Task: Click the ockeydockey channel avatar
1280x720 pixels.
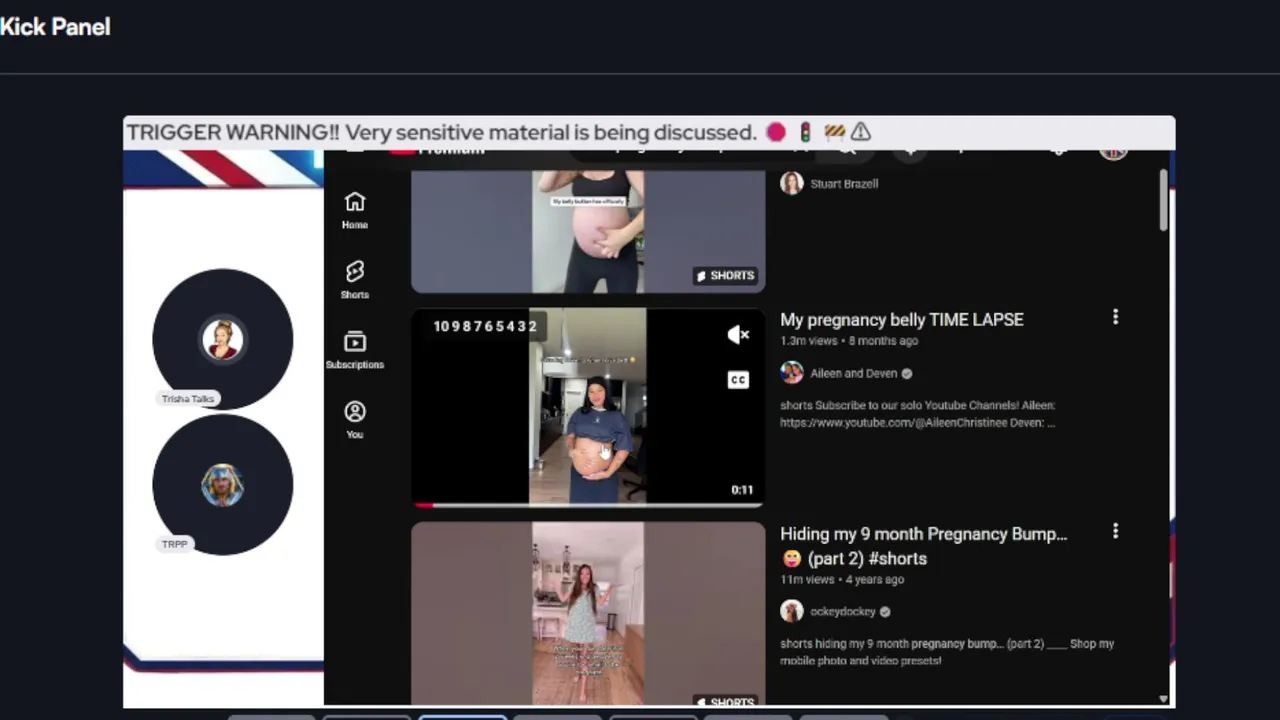Action: (x=792, y=611)
